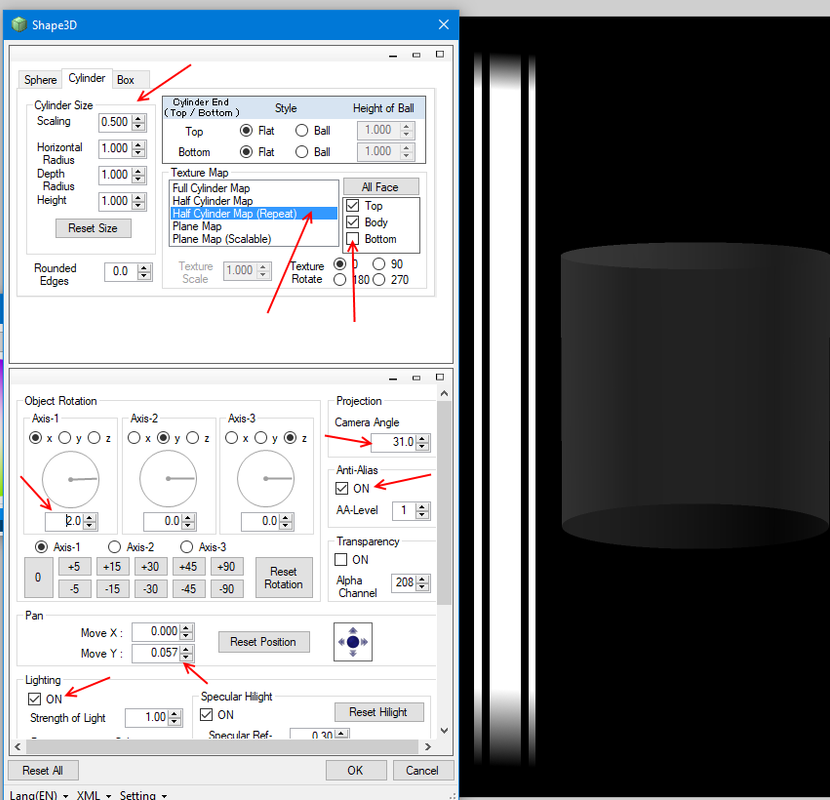
Task: Restore the upper shape settings panel
Action: tap(416, 55)
